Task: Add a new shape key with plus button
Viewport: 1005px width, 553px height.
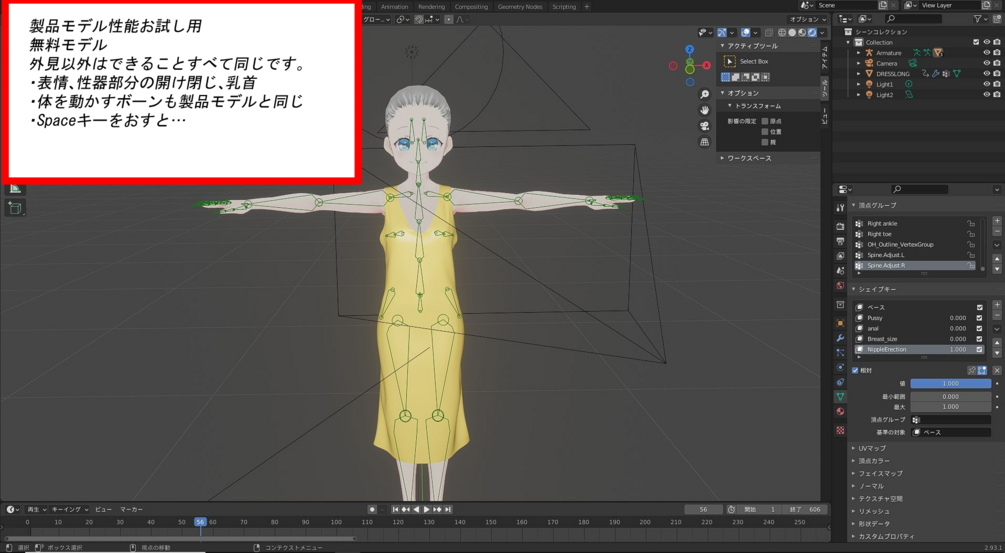Action: click(x=997, y=305)
